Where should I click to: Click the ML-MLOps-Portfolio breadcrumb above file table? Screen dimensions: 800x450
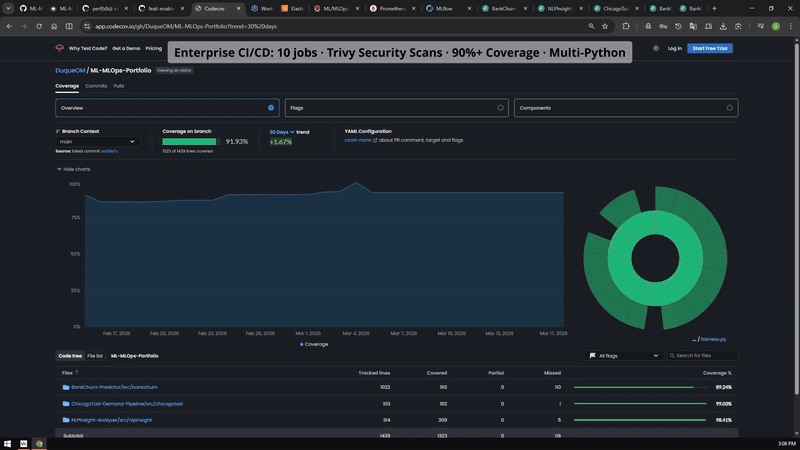point(135,356)
